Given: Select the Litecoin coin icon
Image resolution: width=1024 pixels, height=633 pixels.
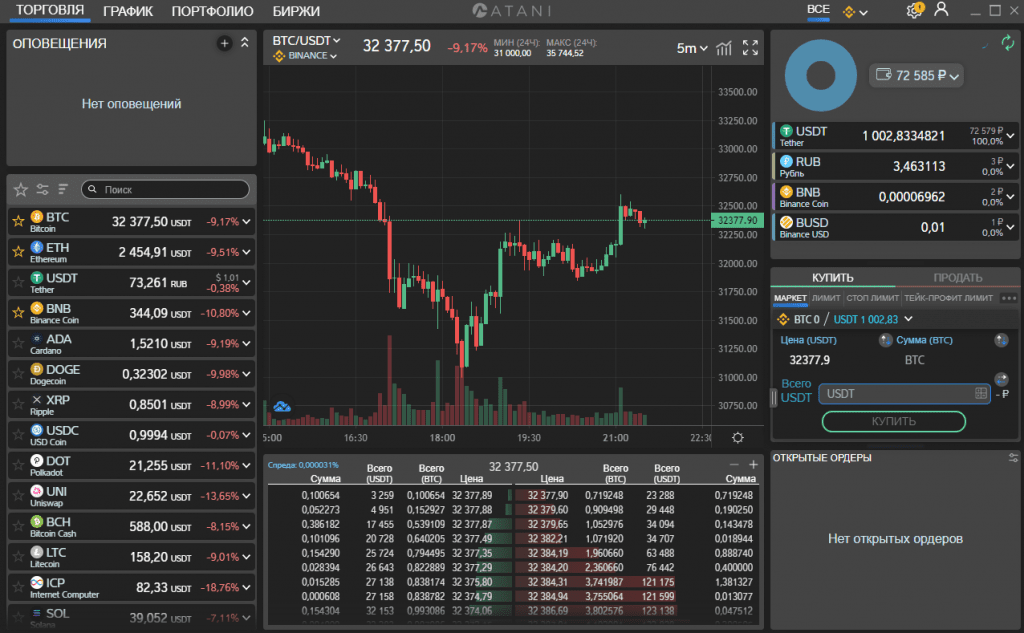Looking at the screenshot, I should 37,552.
